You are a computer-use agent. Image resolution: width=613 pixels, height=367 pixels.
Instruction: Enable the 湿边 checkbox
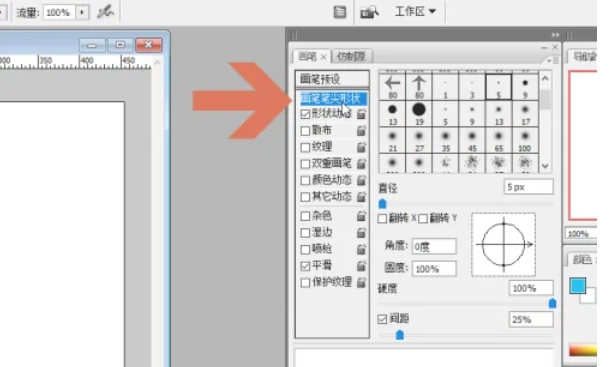click(x=305, y=233)
